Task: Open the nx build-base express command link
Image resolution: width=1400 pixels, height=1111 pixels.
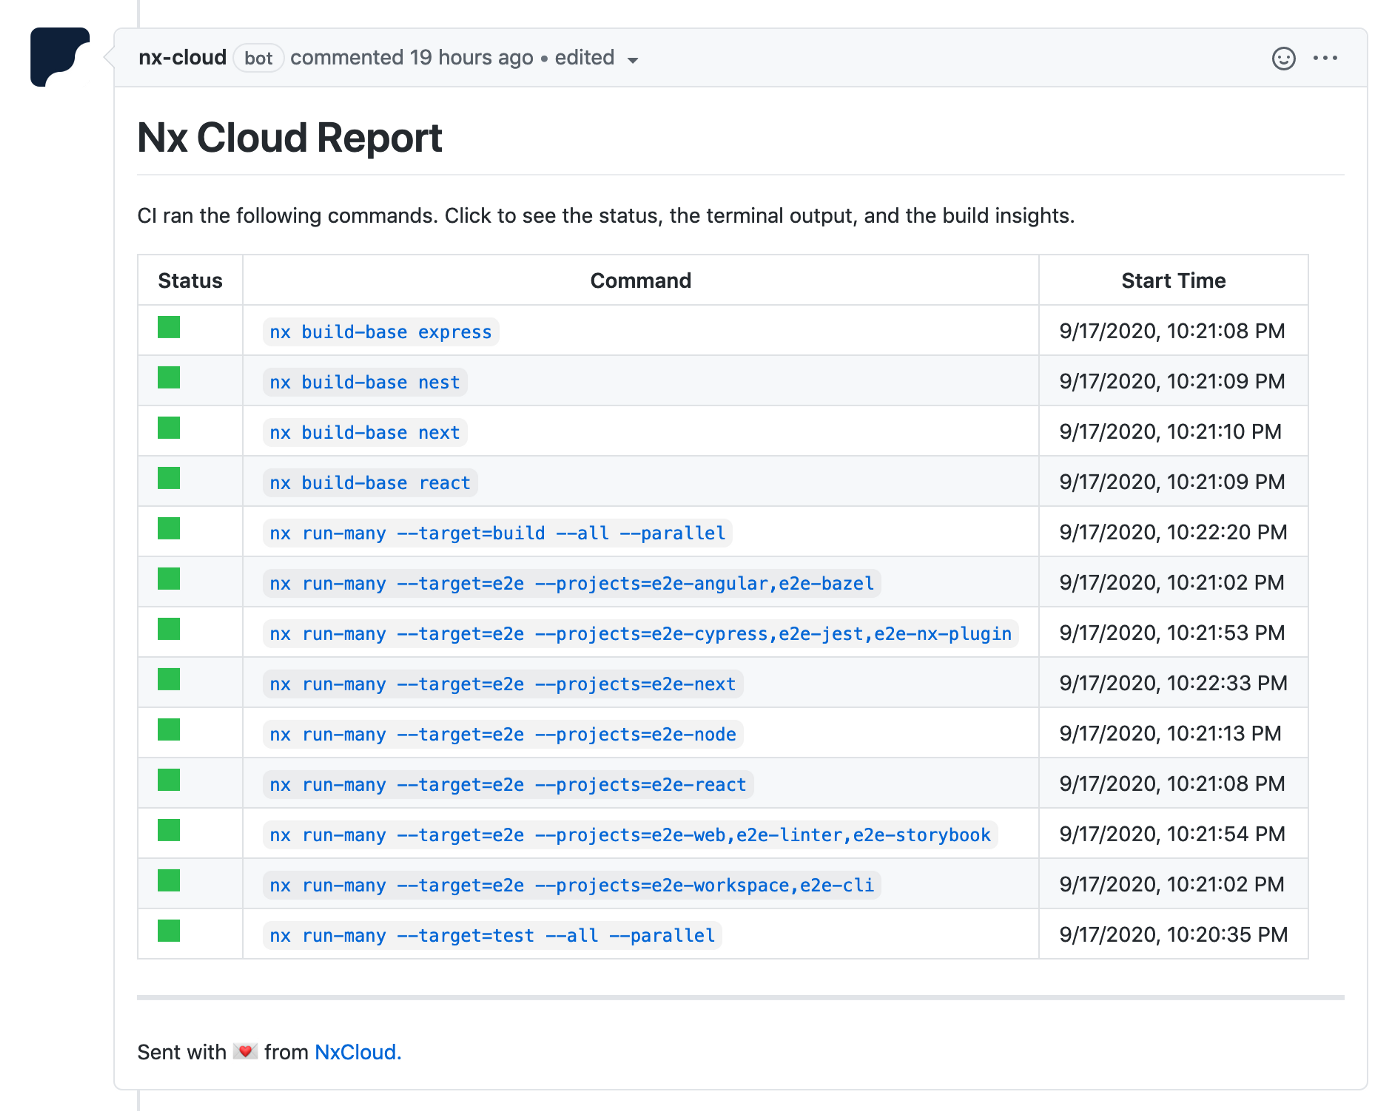Action: pyautogui.click(x=380, y=332)
